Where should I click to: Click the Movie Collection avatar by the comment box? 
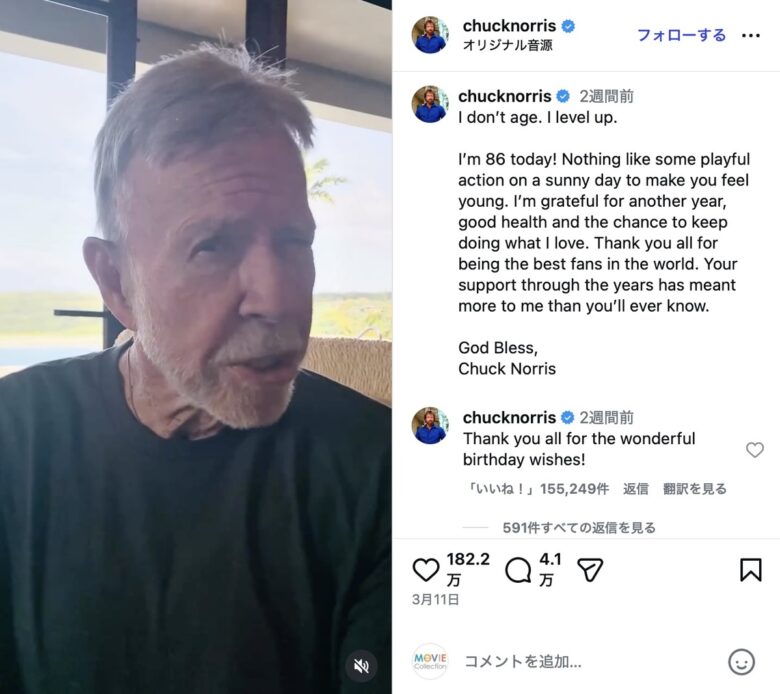(x=430, y=661)
